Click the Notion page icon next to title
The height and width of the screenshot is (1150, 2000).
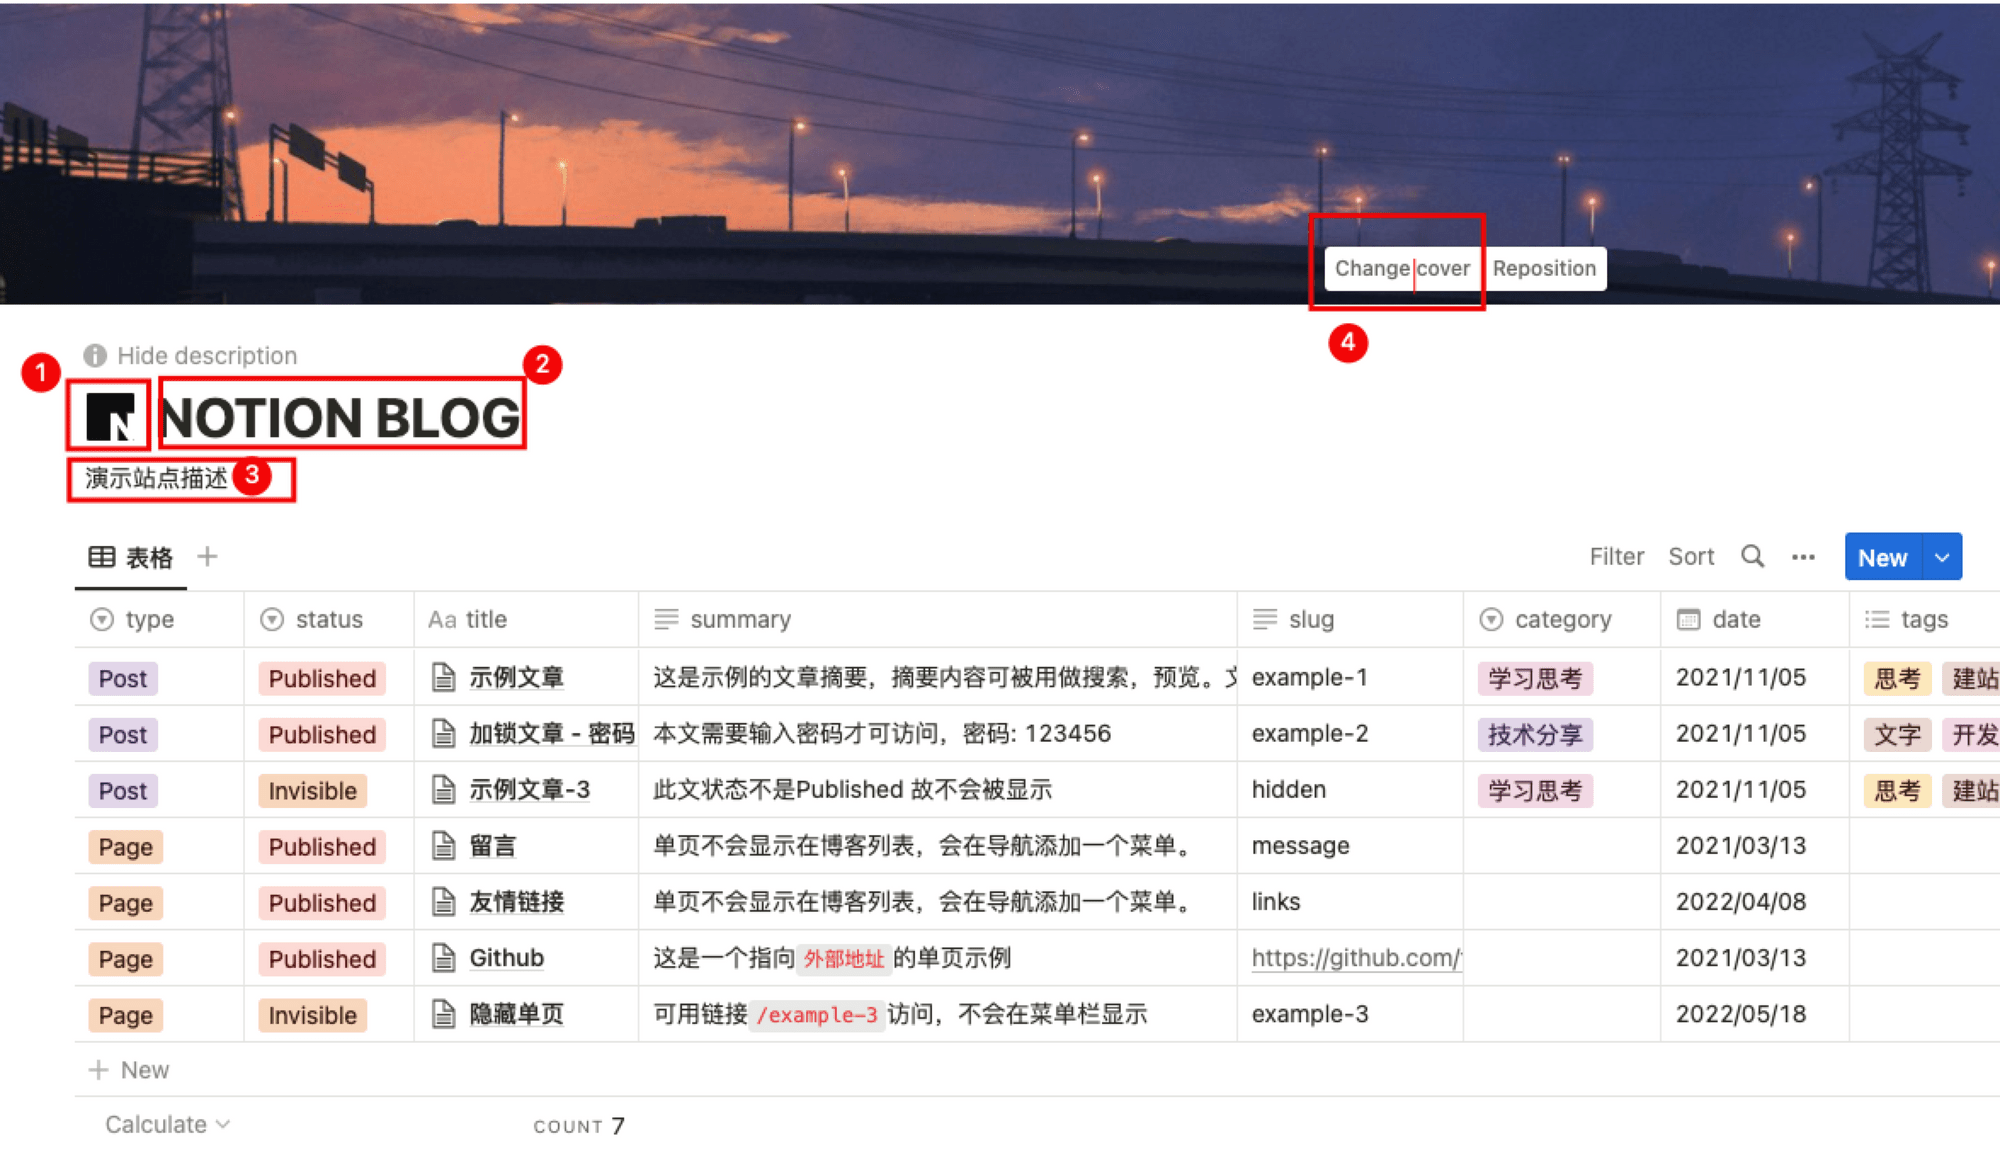[110, 414]
